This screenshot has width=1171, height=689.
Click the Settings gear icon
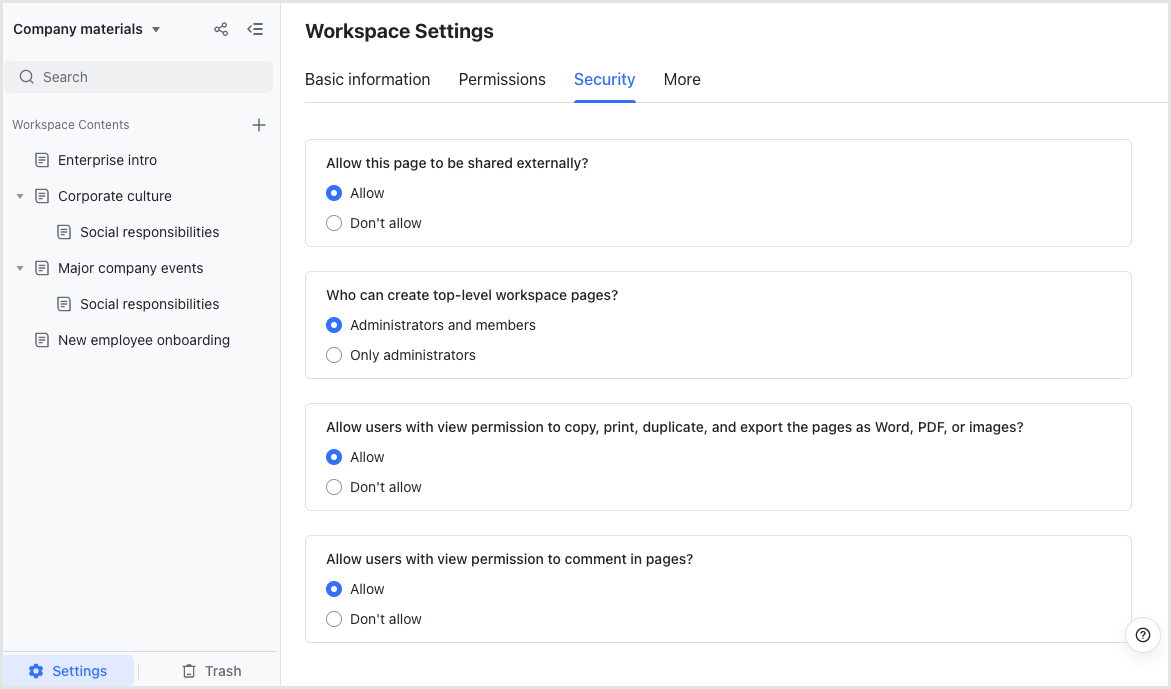coord(36,671)
